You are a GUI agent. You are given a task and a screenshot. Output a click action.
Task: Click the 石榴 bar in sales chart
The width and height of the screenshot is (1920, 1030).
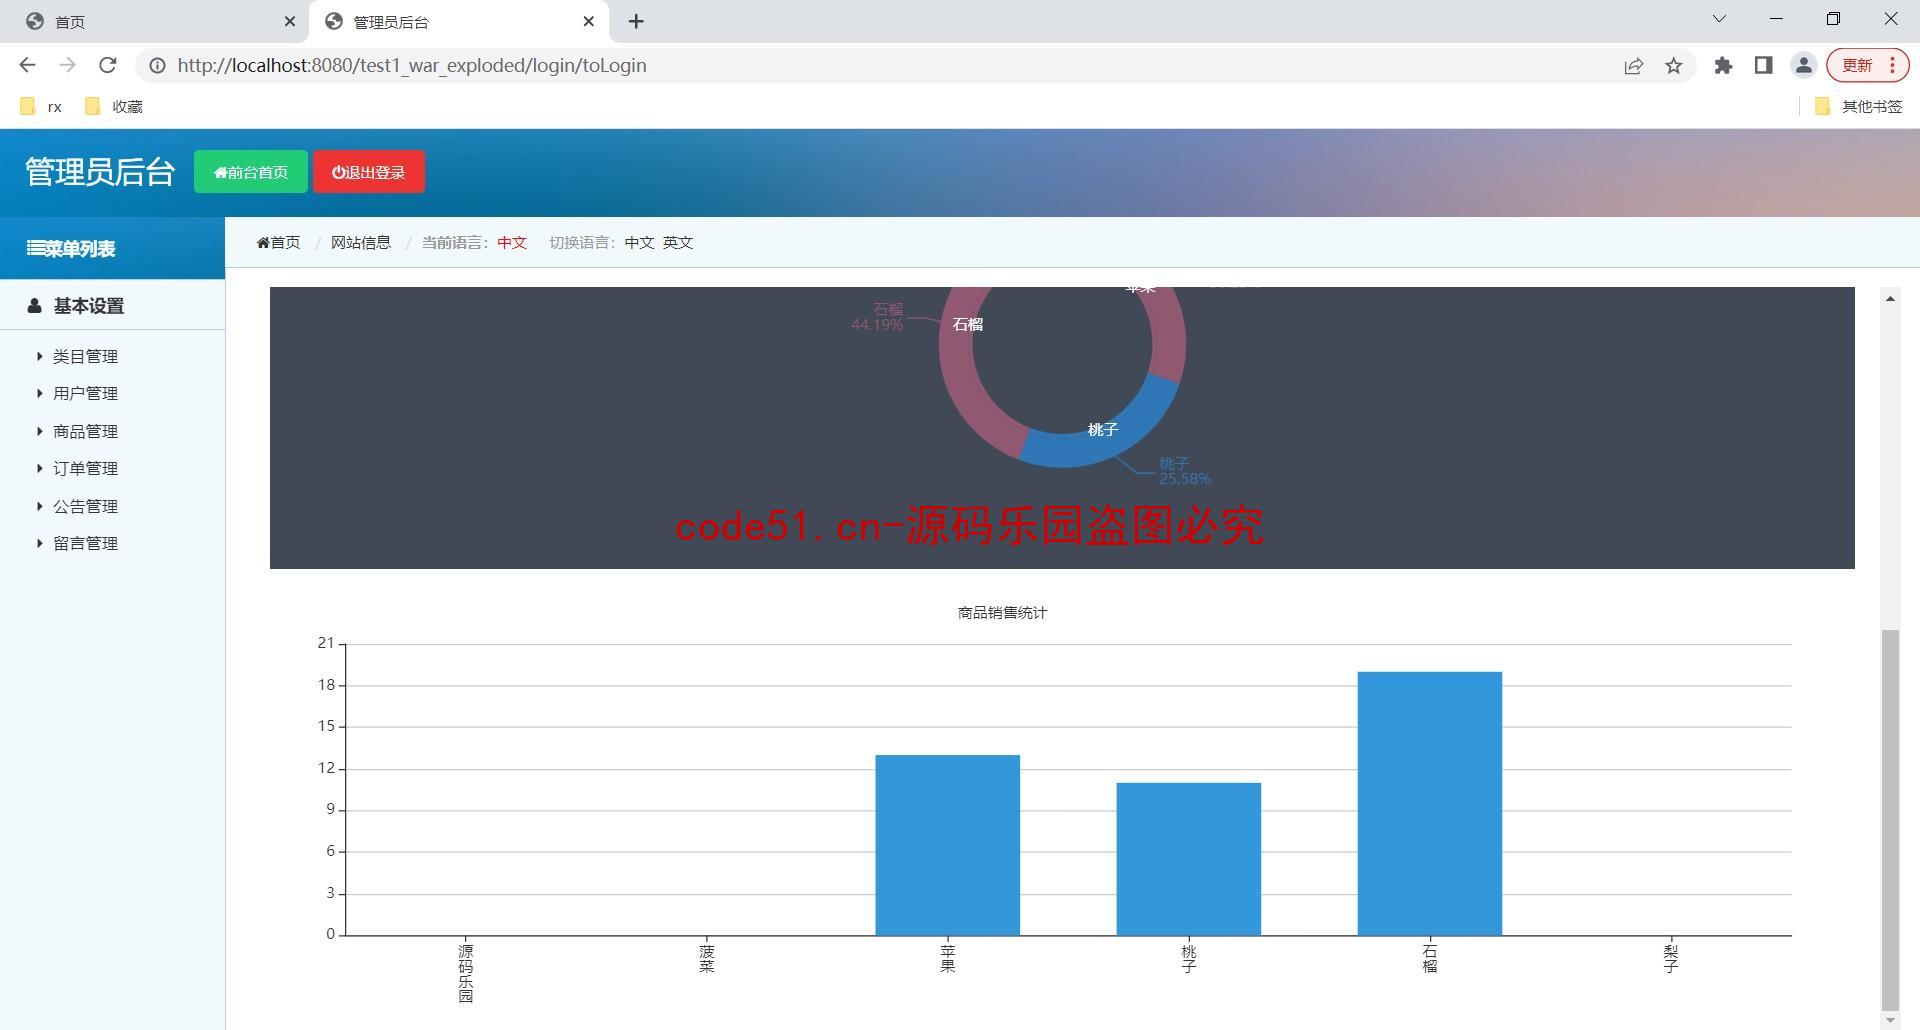pyautogui.click(x=1430, y=804)
